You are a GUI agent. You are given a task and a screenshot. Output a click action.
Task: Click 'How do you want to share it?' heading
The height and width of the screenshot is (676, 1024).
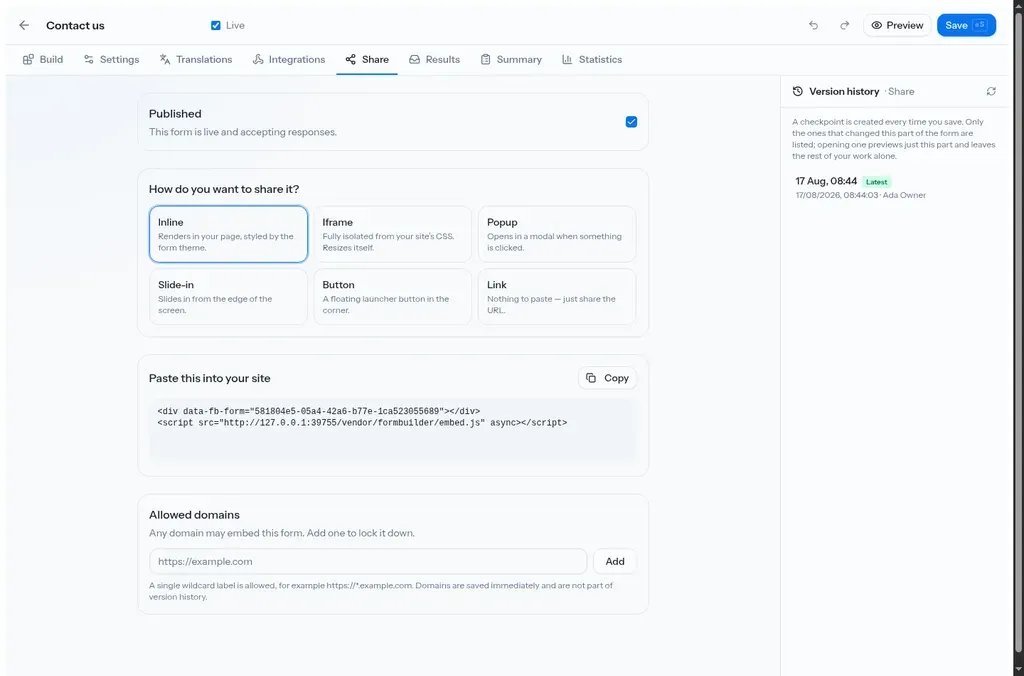coord(224,189)
